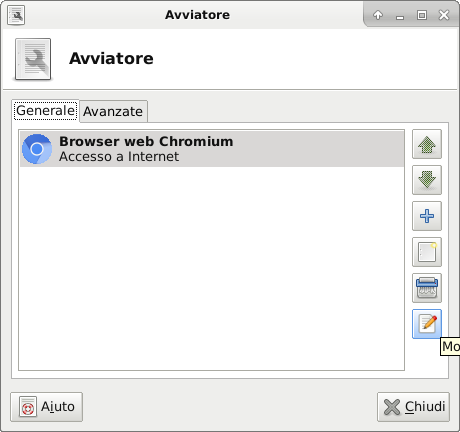Click the Chromium browser icon in list
Viewport: 460px width, 432px height.
[37, 149]
